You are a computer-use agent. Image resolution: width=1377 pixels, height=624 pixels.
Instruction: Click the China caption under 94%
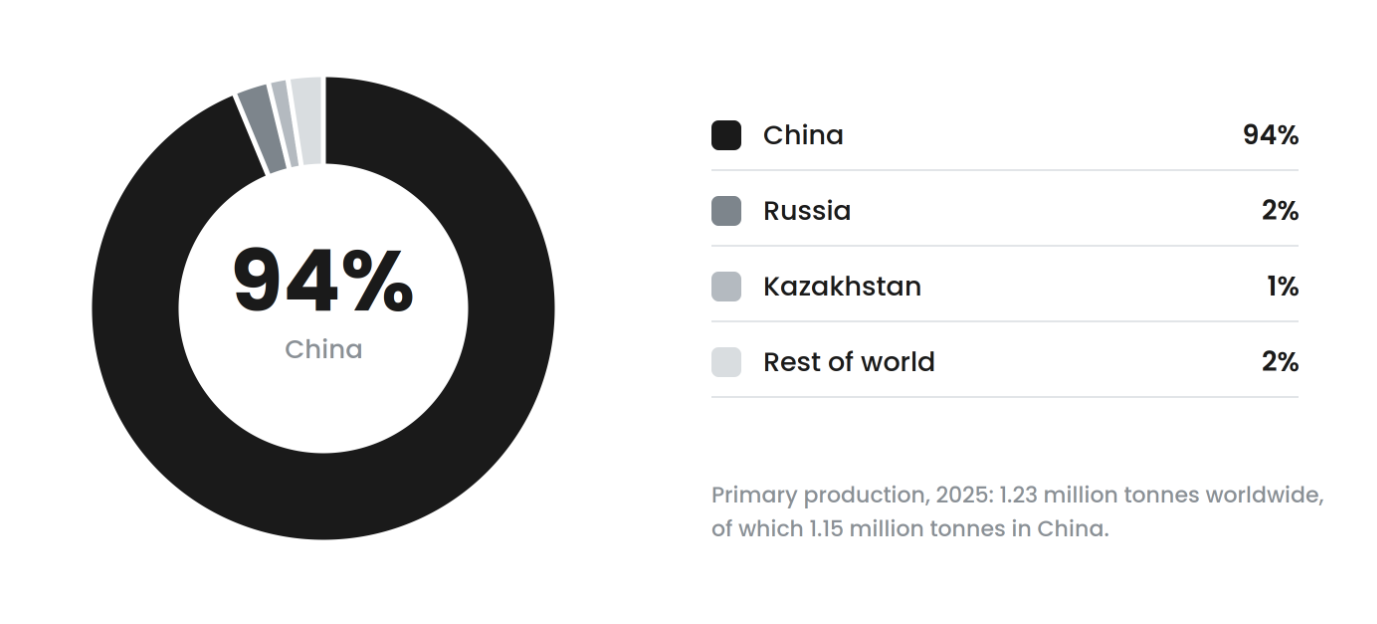pyautogui.click(x=323, y=349)
